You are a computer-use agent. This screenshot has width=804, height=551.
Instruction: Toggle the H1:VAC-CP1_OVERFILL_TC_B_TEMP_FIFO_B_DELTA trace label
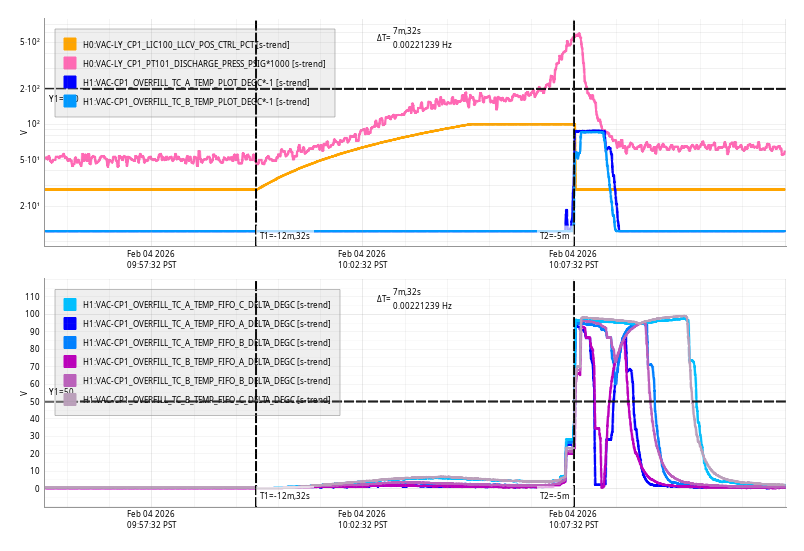tap(206, 381)
